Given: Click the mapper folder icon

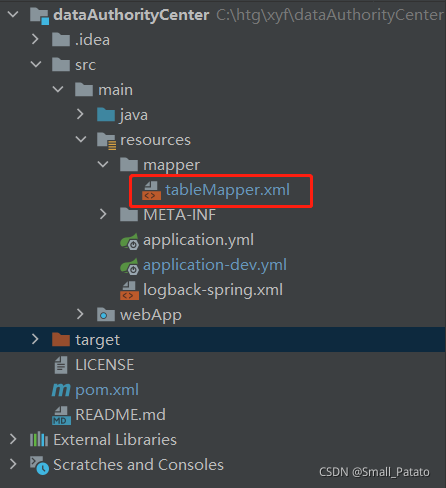Looking at the screenshot, I should 129,164.
